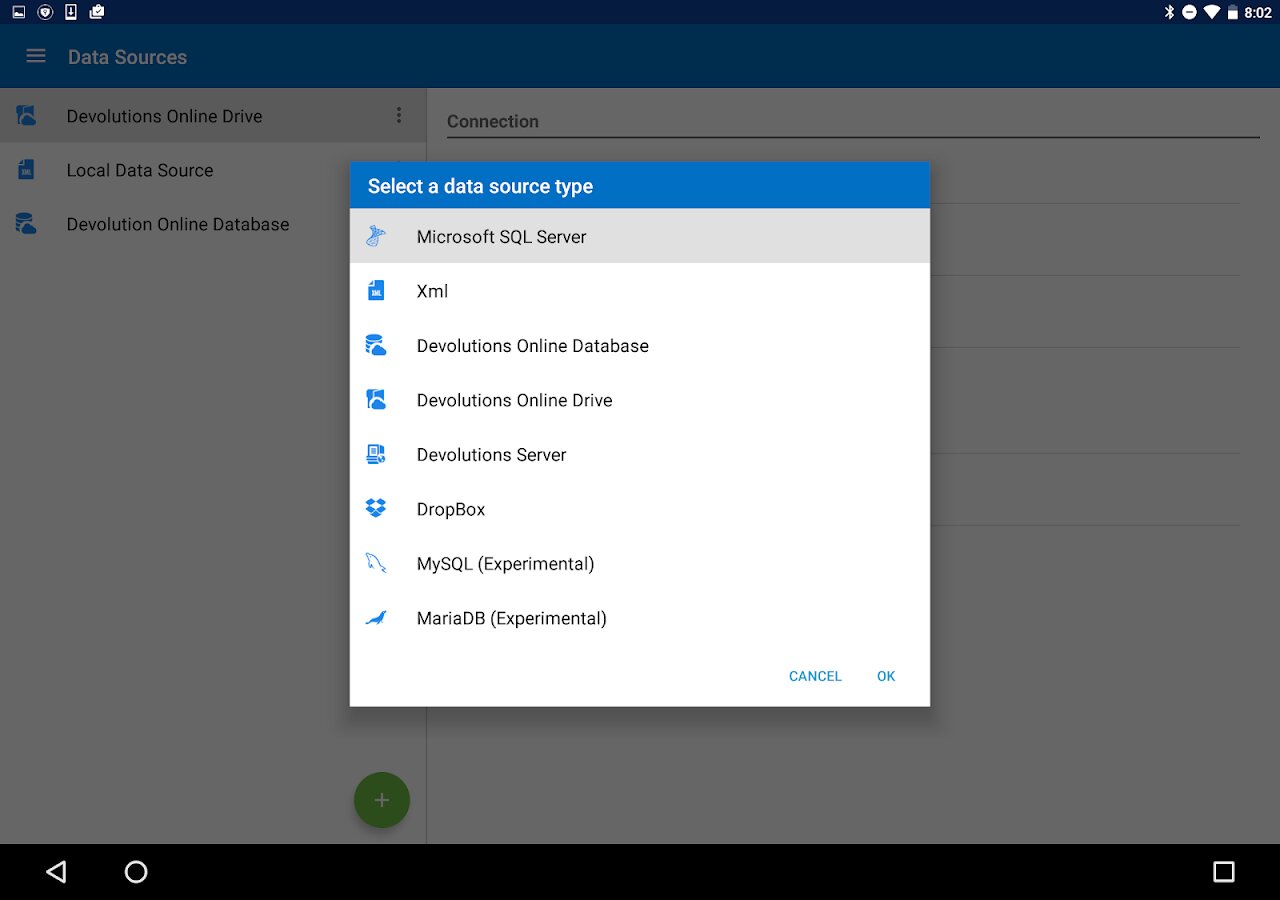Choose Devolutions Online Drive type
Image resolution: width=1280 pixels, height=900 pixels.
[x=640, y=400]
